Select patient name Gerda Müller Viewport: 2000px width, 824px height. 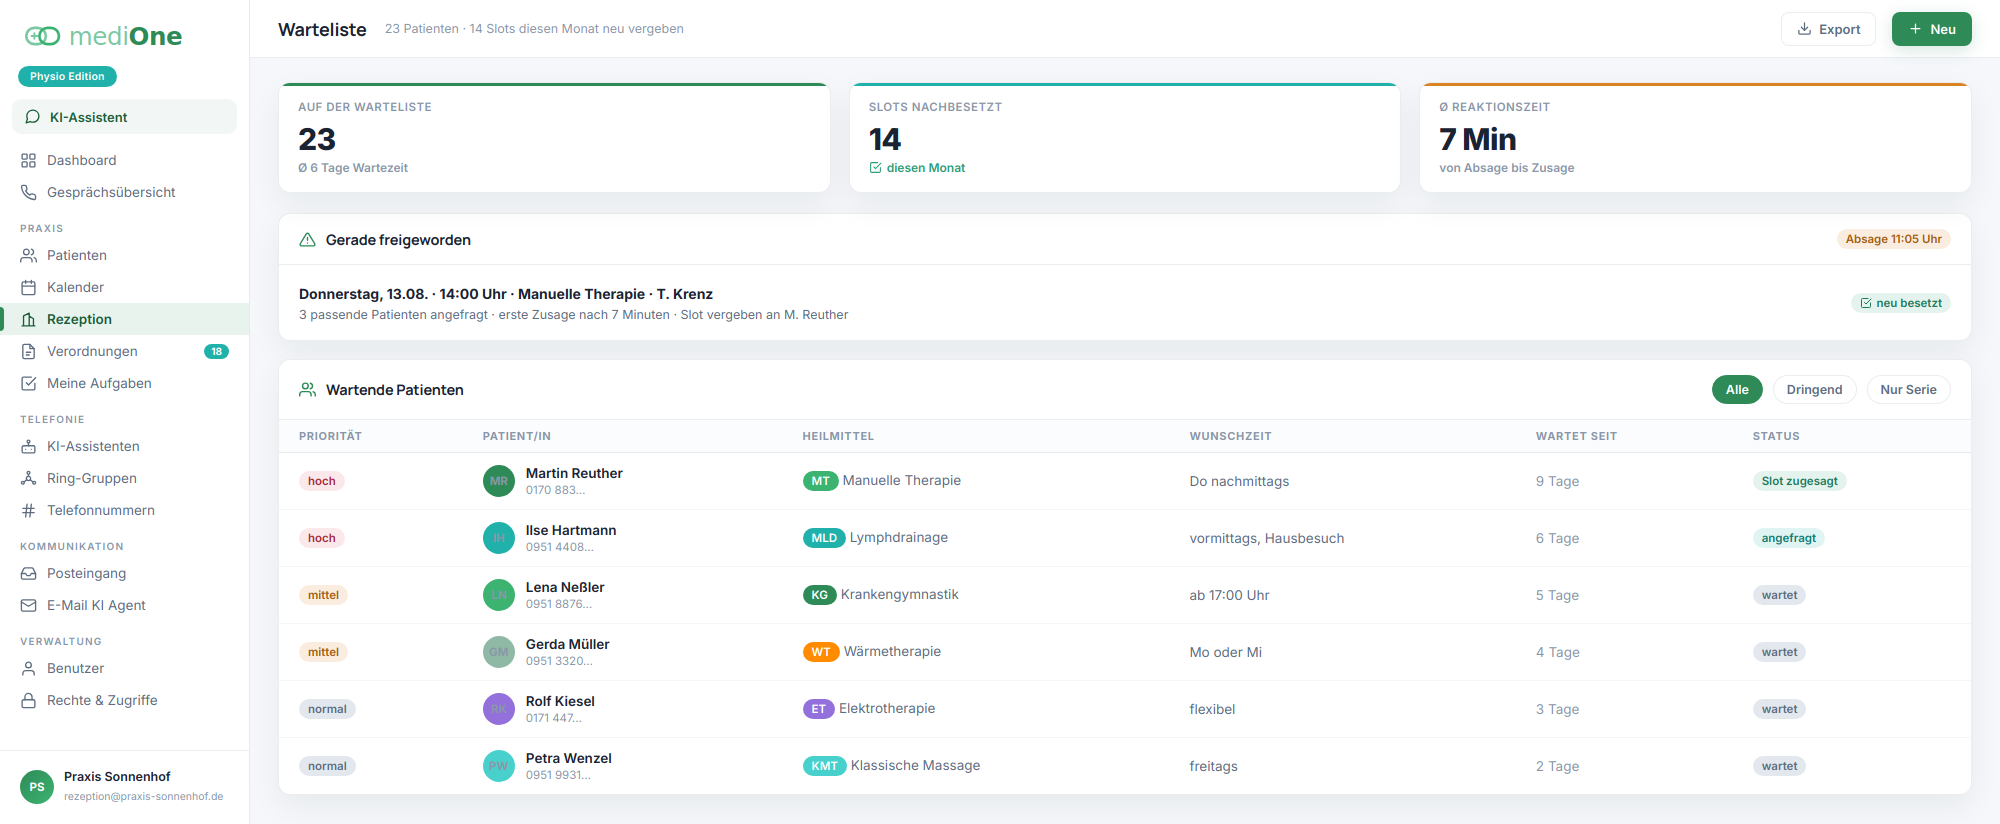point(567,644)
